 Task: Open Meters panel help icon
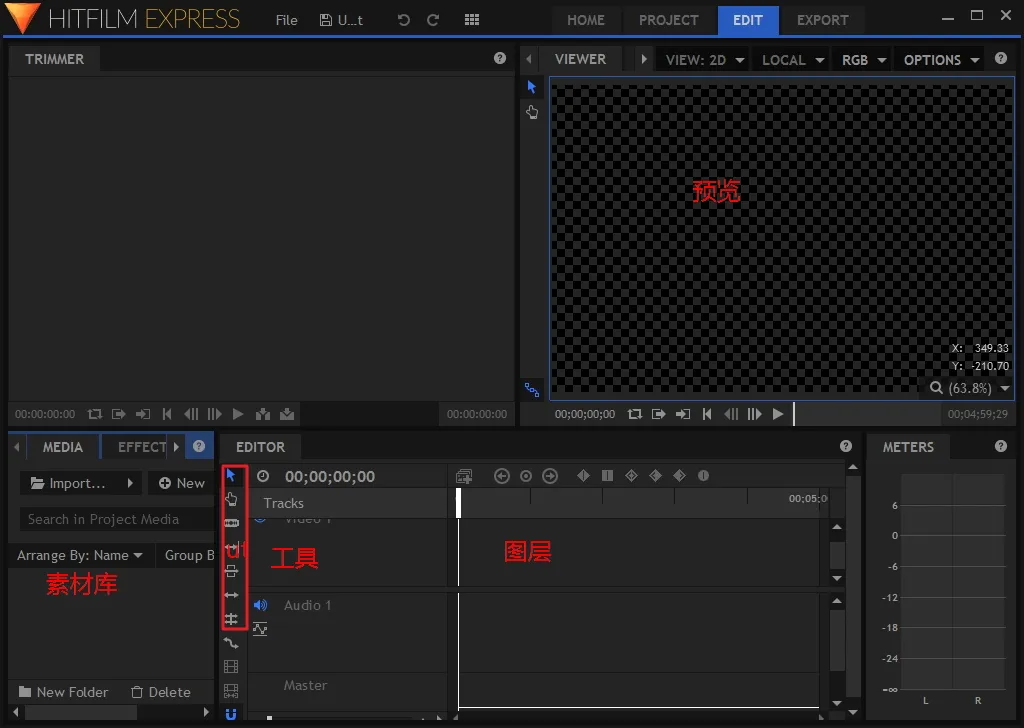pos(1000,446)
